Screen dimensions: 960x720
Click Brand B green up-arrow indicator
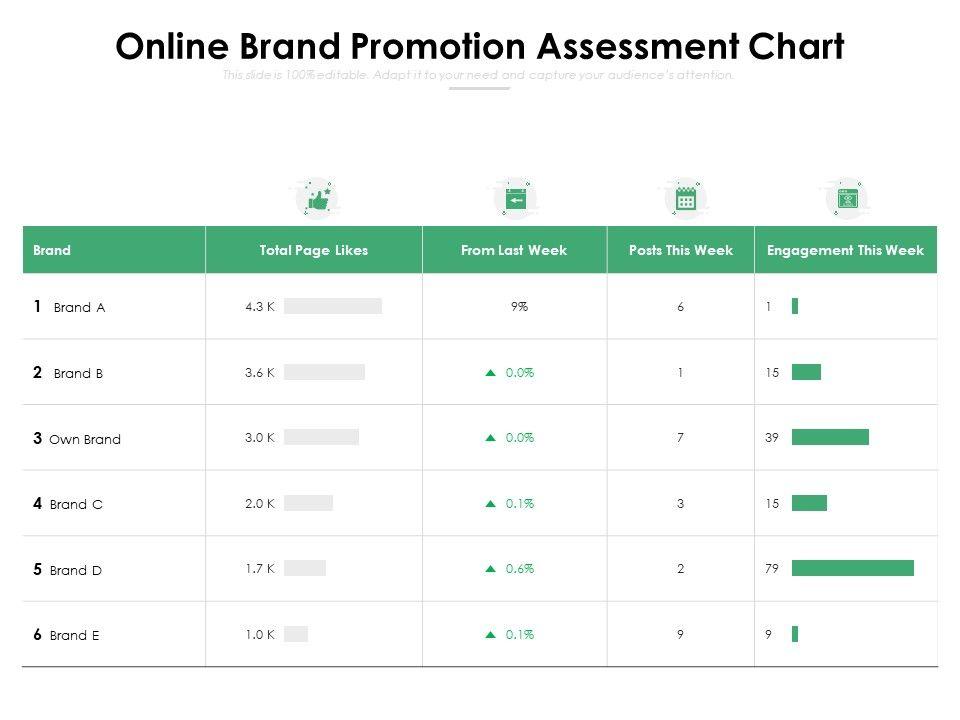[x=490, y=373]
